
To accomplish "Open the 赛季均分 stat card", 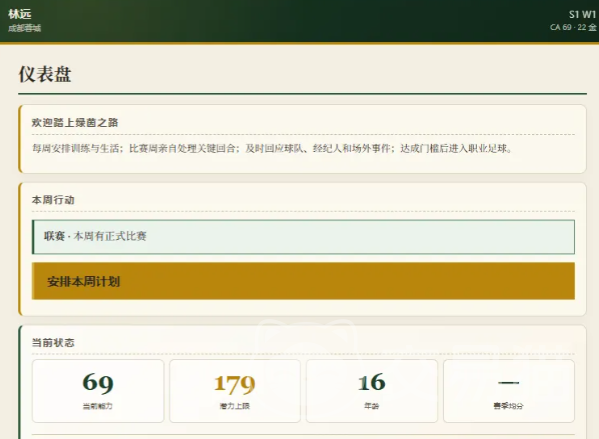I will click(509, 391).
